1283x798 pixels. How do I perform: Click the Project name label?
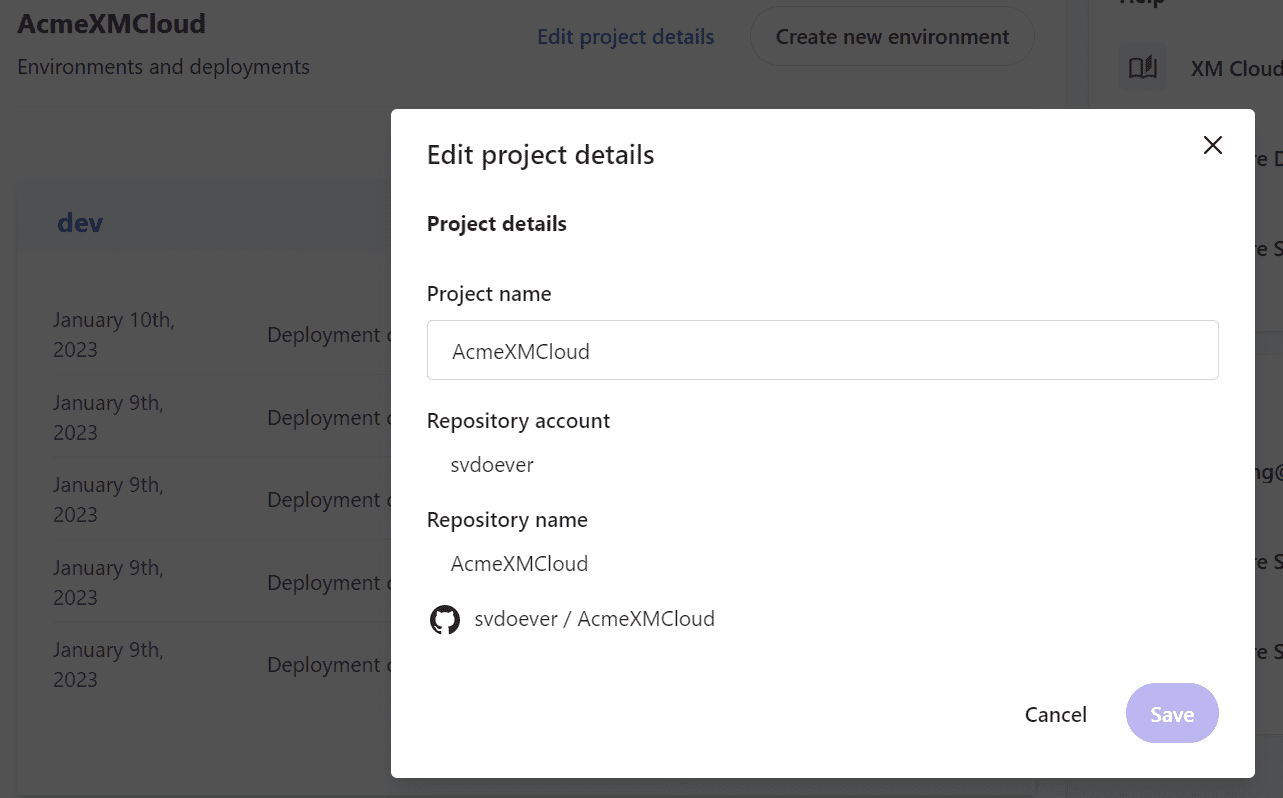pos(489,294)
